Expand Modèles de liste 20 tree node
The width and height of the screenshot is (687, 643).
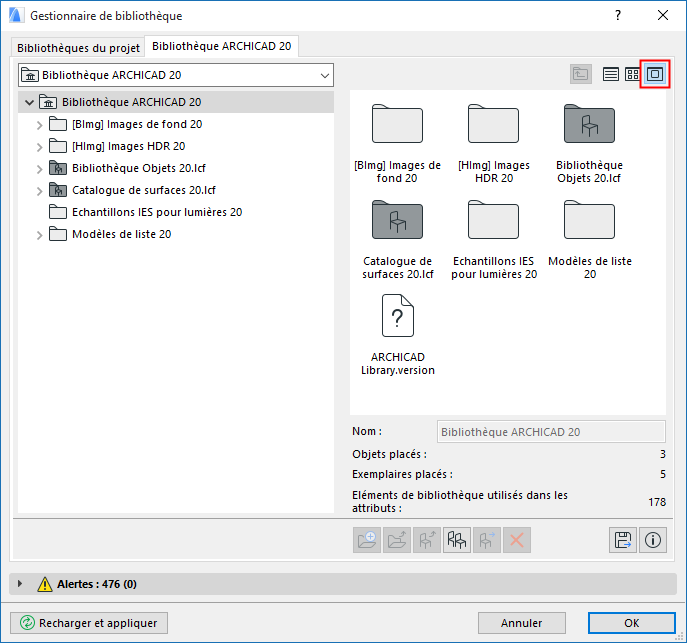(x=39, y=235)
